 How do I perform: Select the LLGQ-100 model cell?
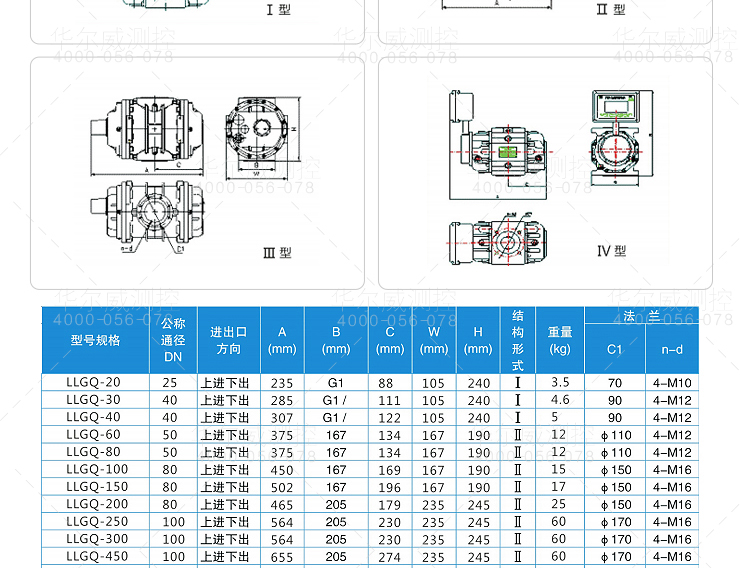[x=97, y=470]
